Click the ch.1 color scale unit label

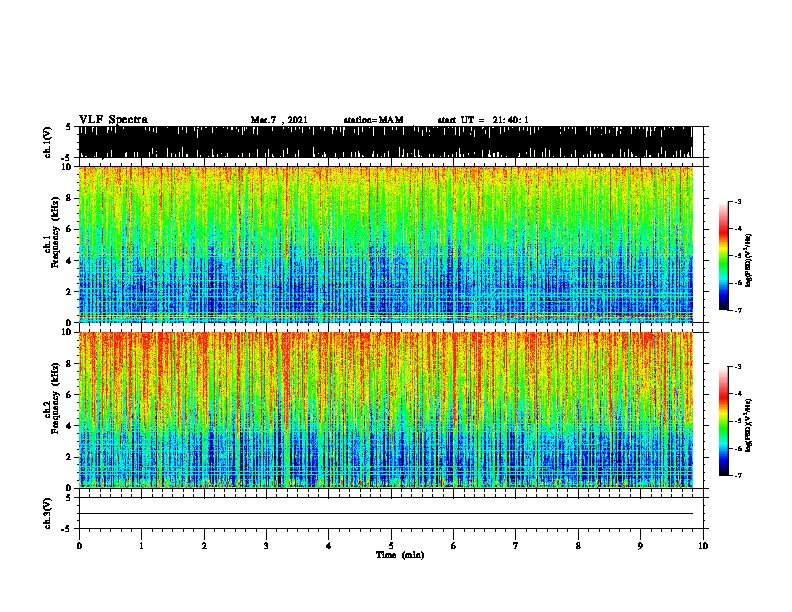click(x=748, y=260)
